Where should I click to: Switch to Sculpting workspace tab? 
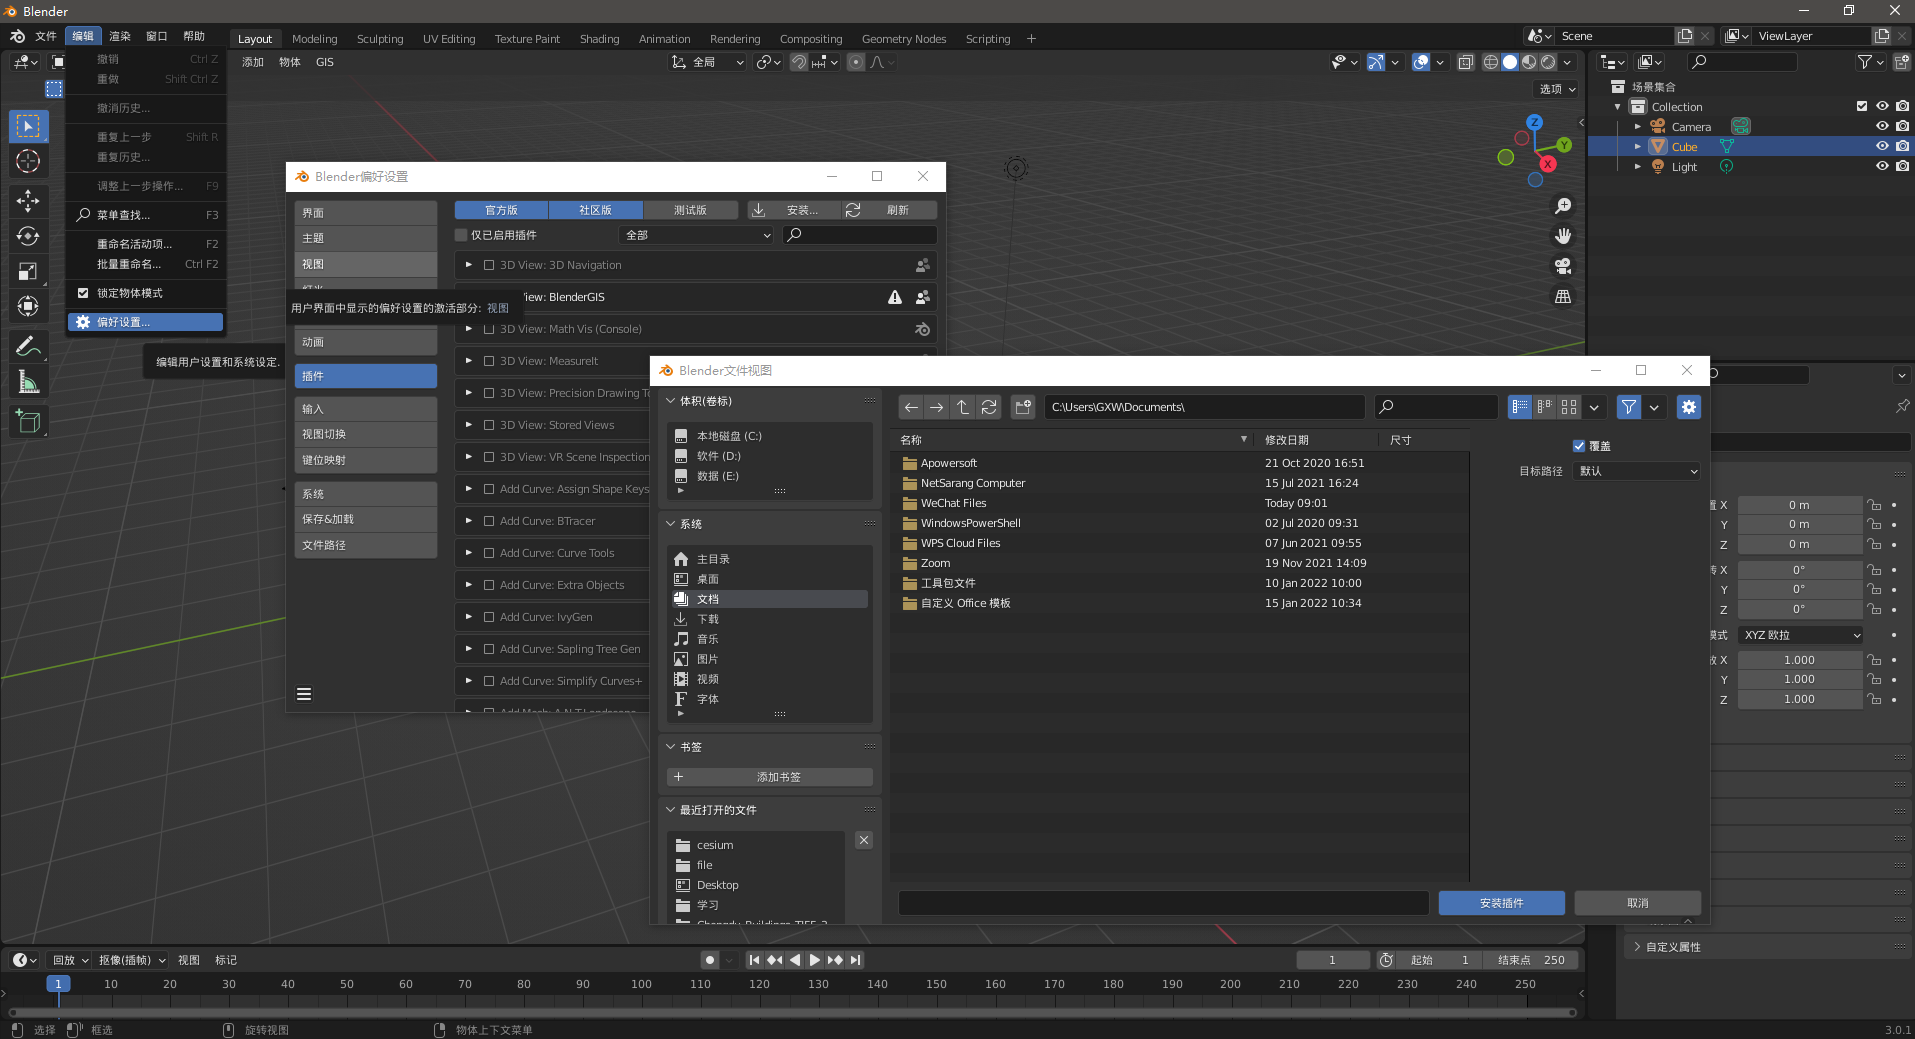pos(380,39)
